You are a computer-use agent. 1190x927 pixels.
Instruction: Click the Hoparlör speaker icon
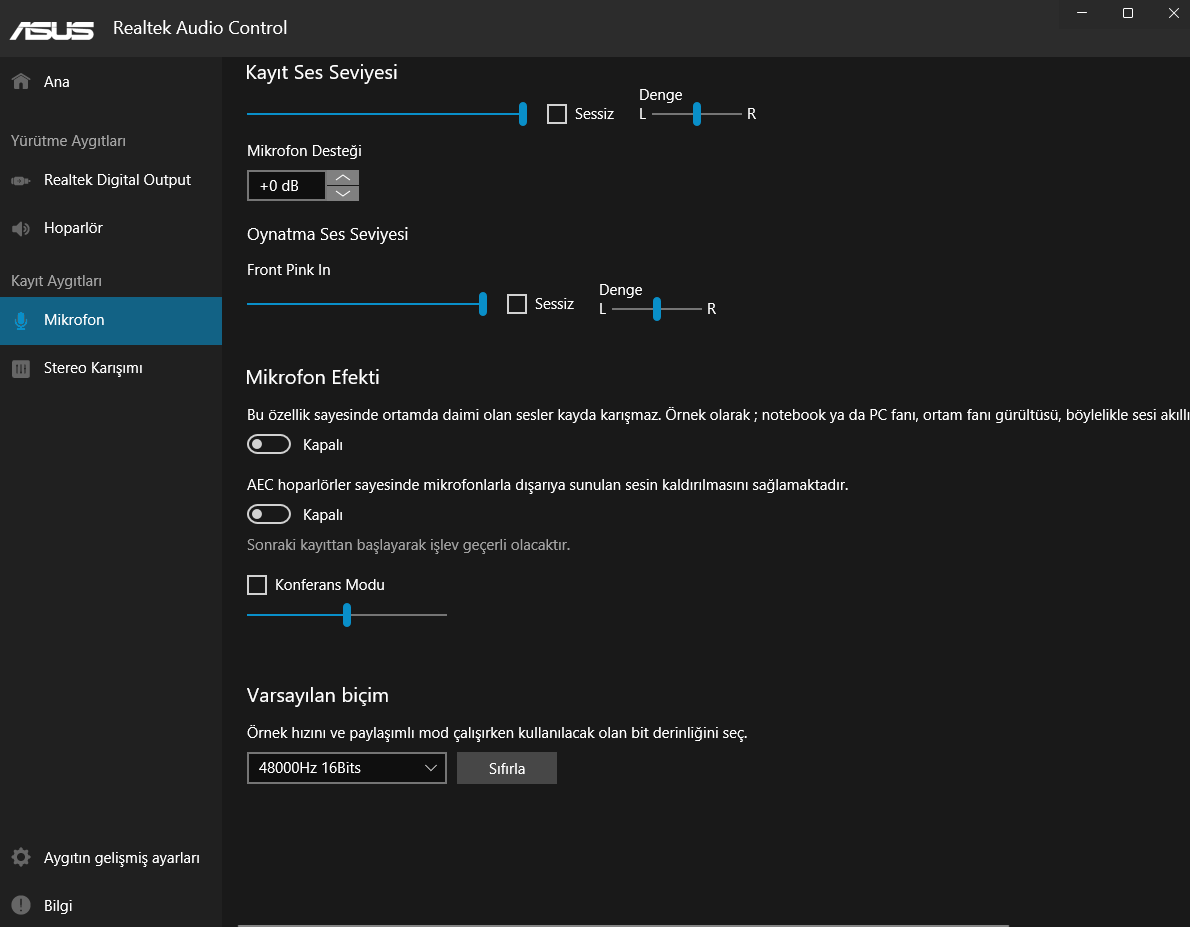[x=20, y=229]
